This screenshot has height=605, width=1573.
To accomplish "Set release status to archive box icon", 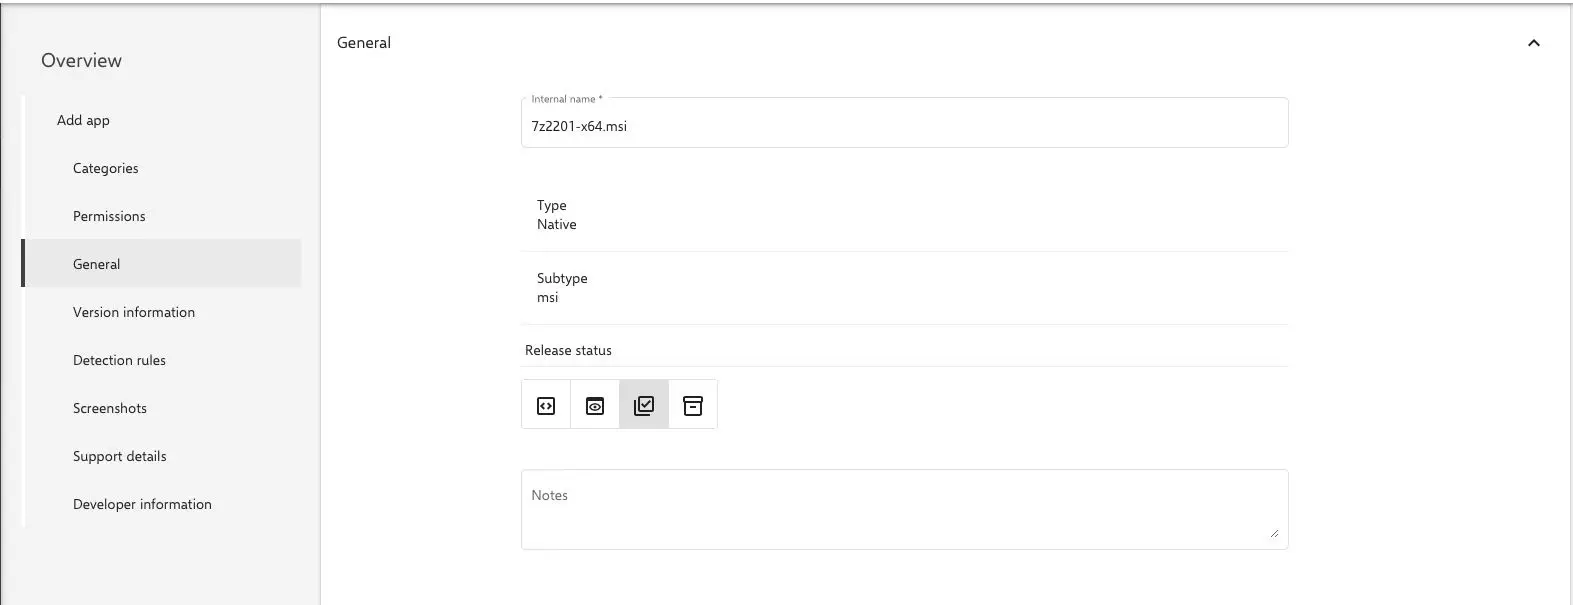I will pos(693,405).
